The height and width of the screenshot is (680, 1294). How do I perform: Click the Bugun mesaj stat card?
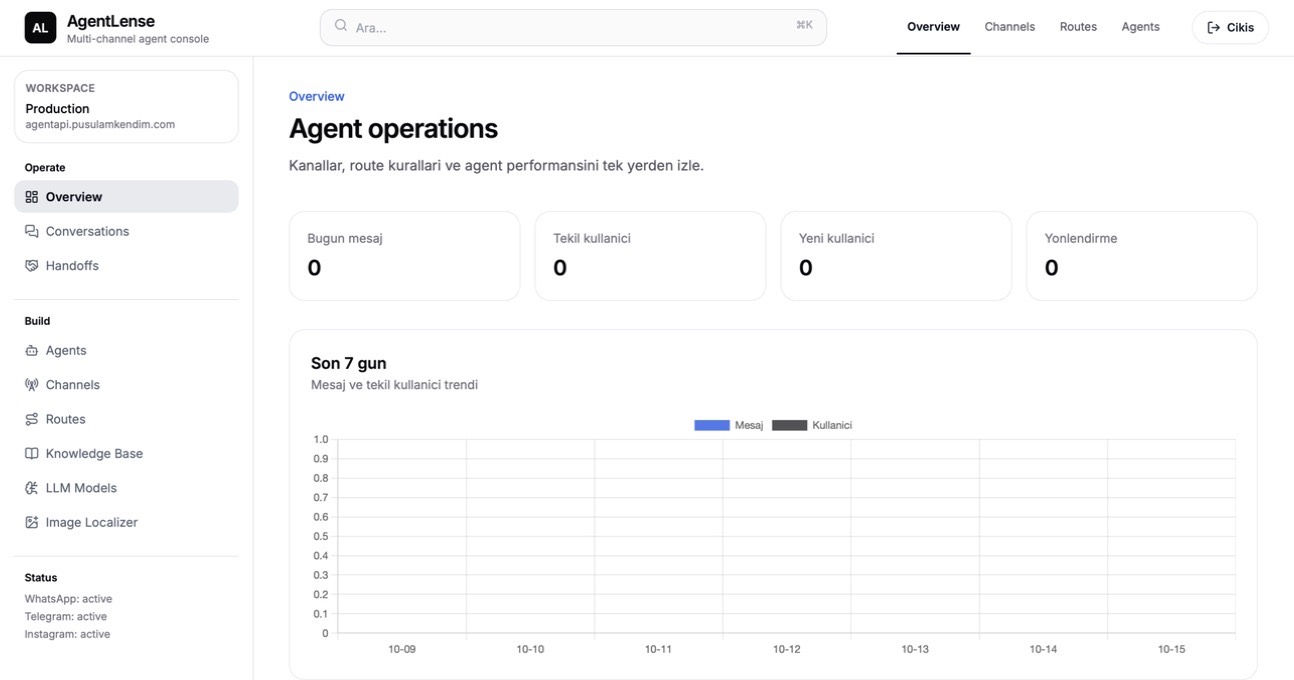(404, 256)
